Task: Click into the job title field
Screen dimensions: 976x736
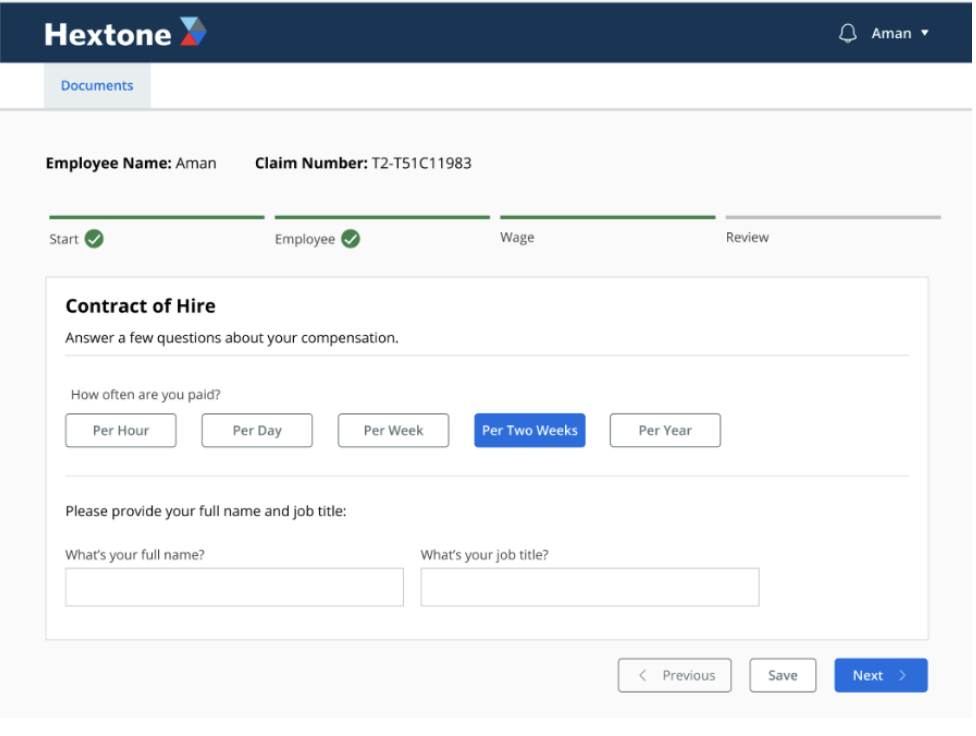Action: [x=589, y=587]
